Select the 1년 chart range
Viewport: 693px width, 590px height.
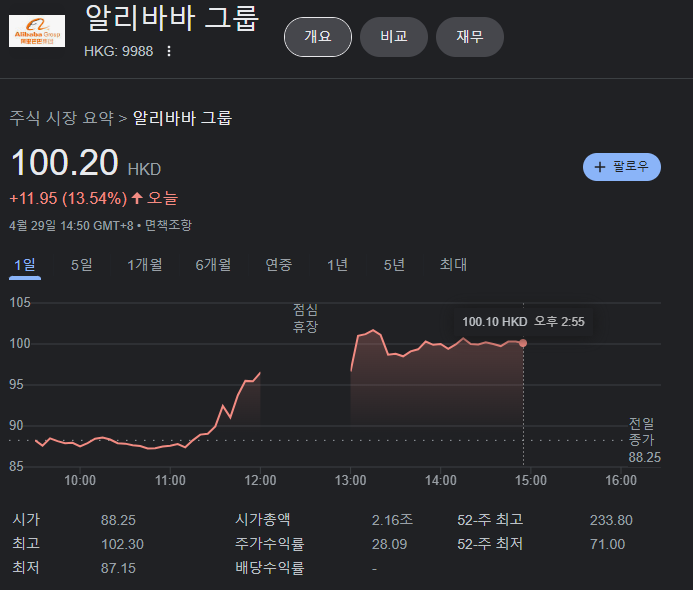click(338, 265)
